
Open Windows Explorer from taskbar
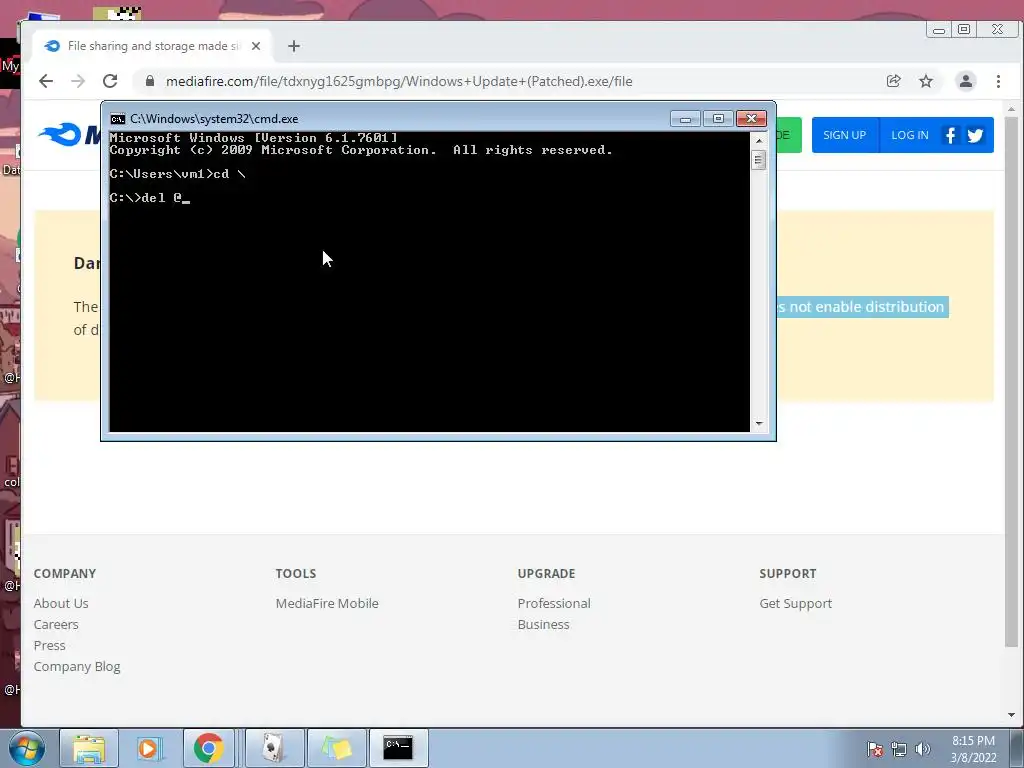(89, 748)
